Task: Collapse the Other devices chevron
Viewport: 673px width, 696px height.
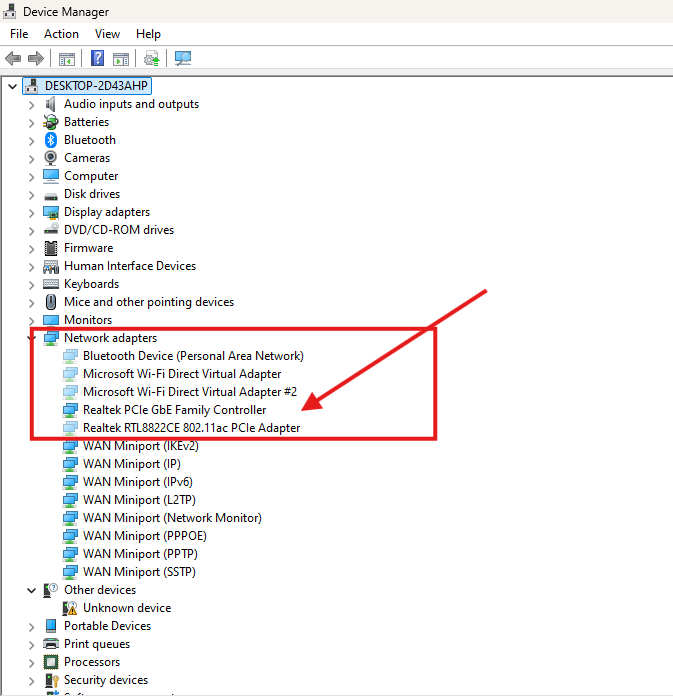Action: tap(31, 590)
